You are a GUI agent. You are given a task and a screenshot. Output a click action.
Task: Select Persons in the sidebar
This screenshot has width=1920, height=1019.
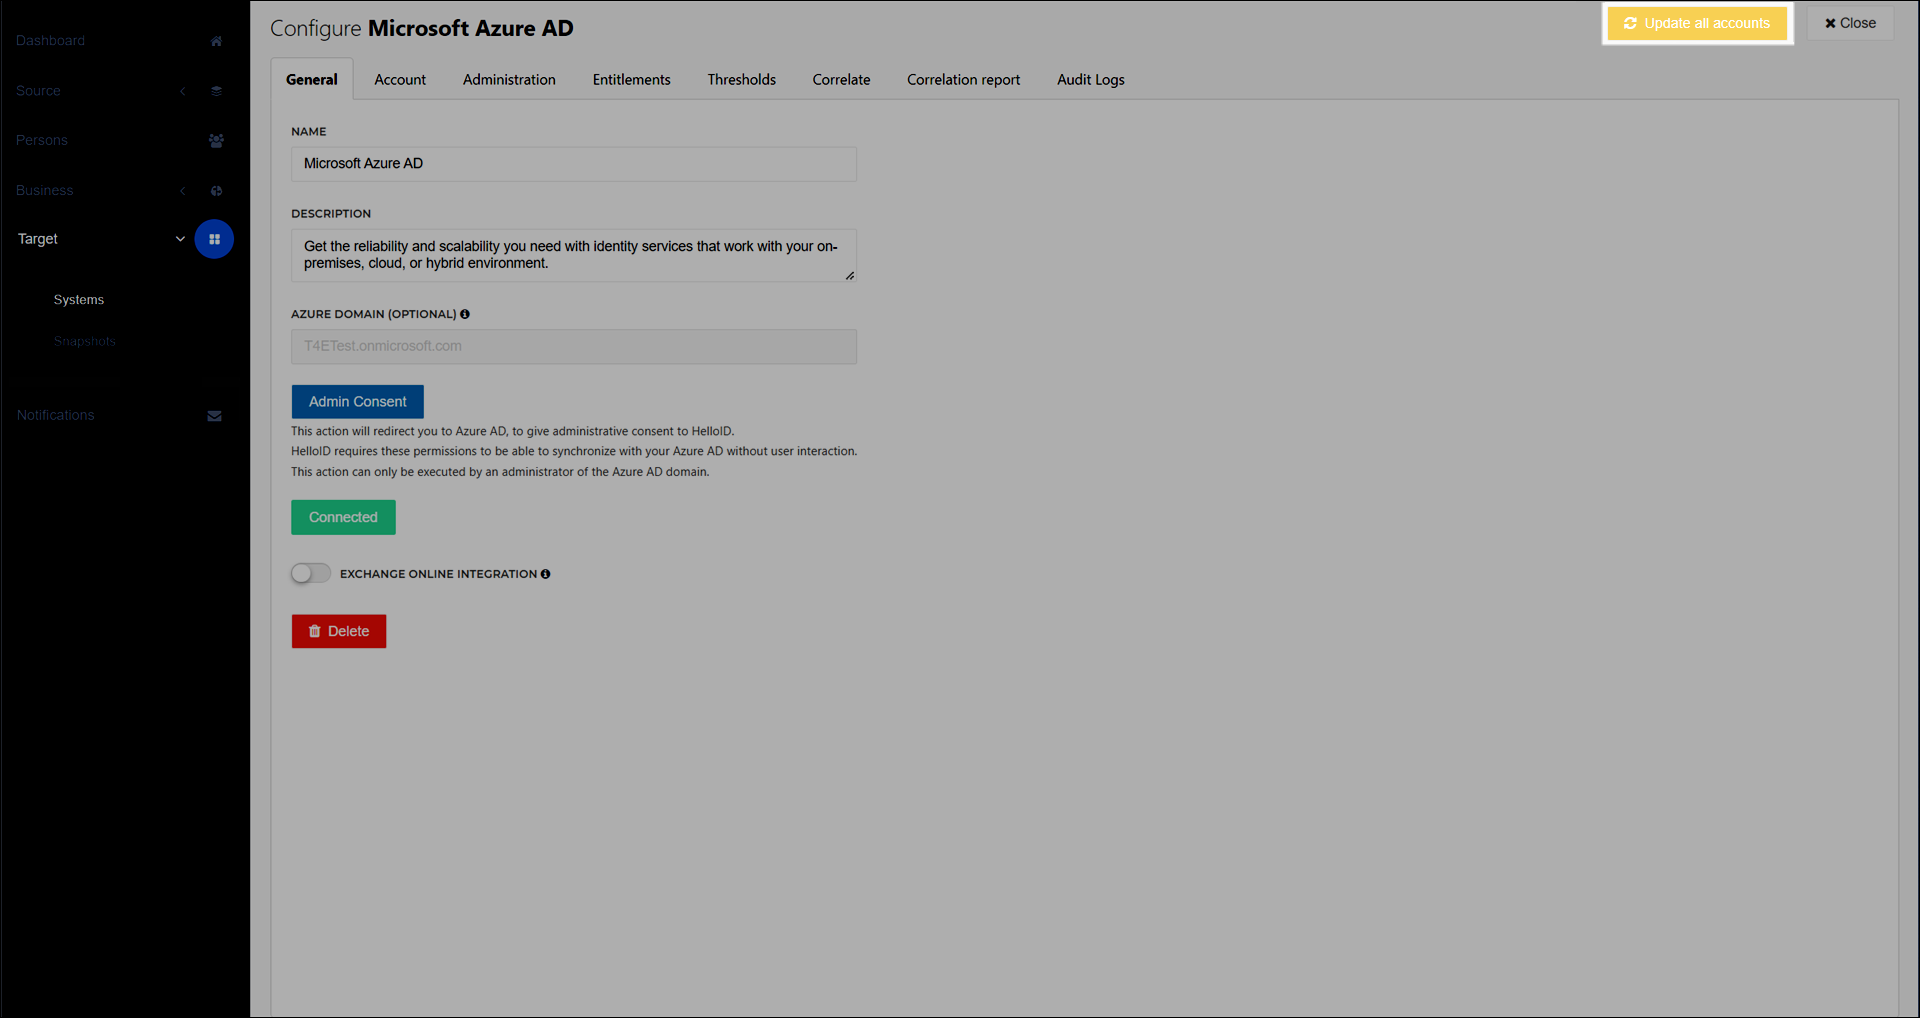[42, 141]
